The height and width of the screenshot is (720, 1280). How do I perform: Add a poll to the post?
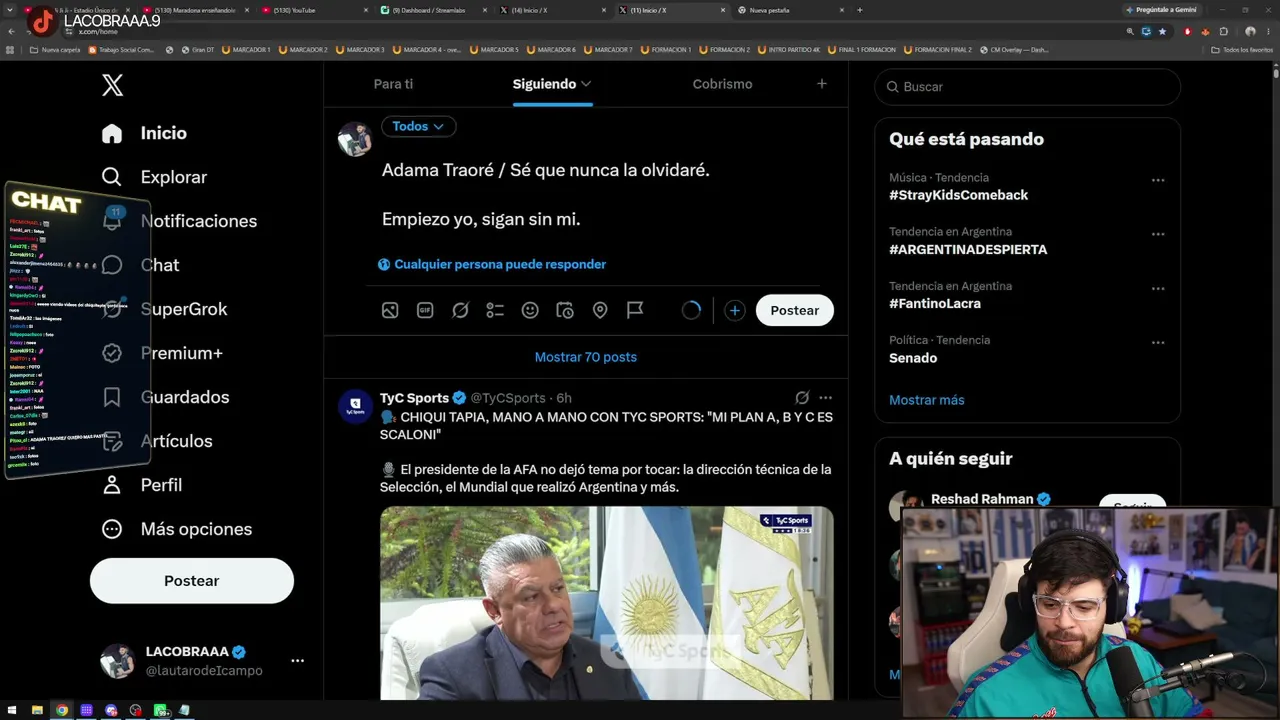495,310
